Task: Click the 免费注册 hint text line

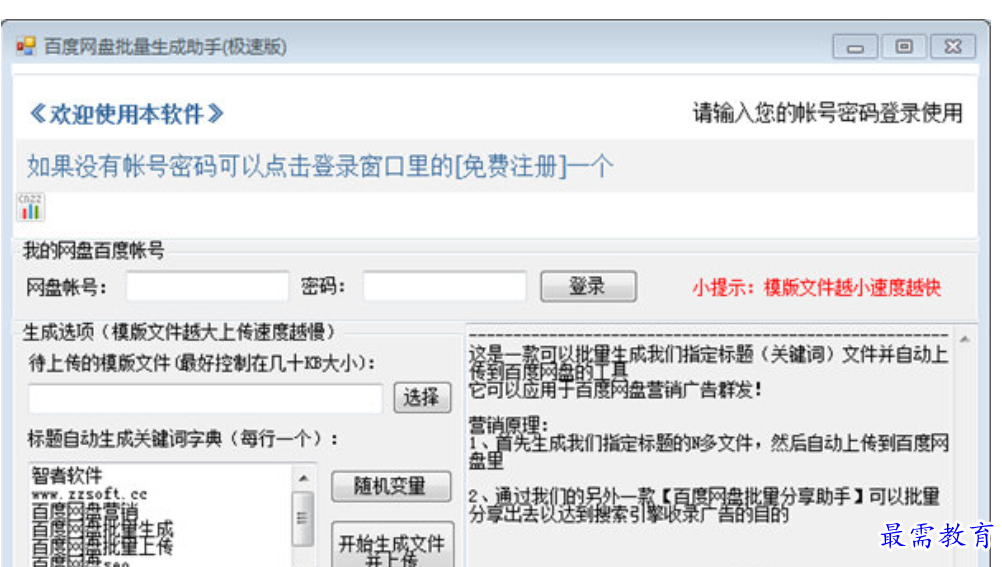Action: click(x=320, y=166)
